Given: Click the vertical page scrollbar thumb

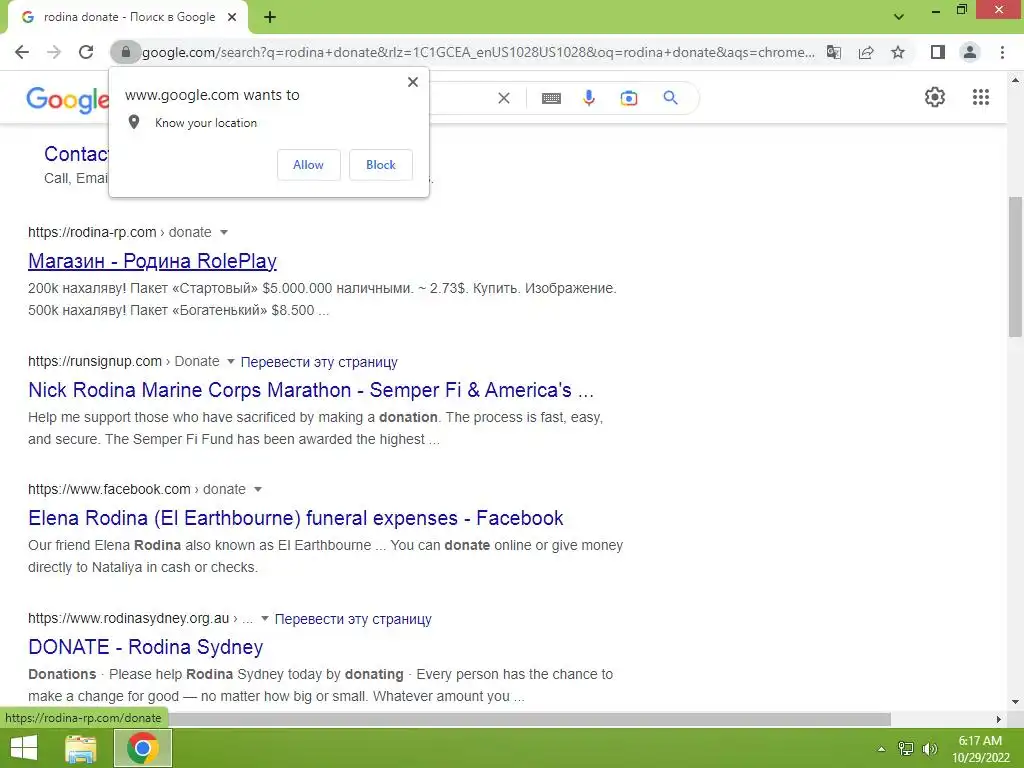Looking at the screenshot, I should (1015, 266).
